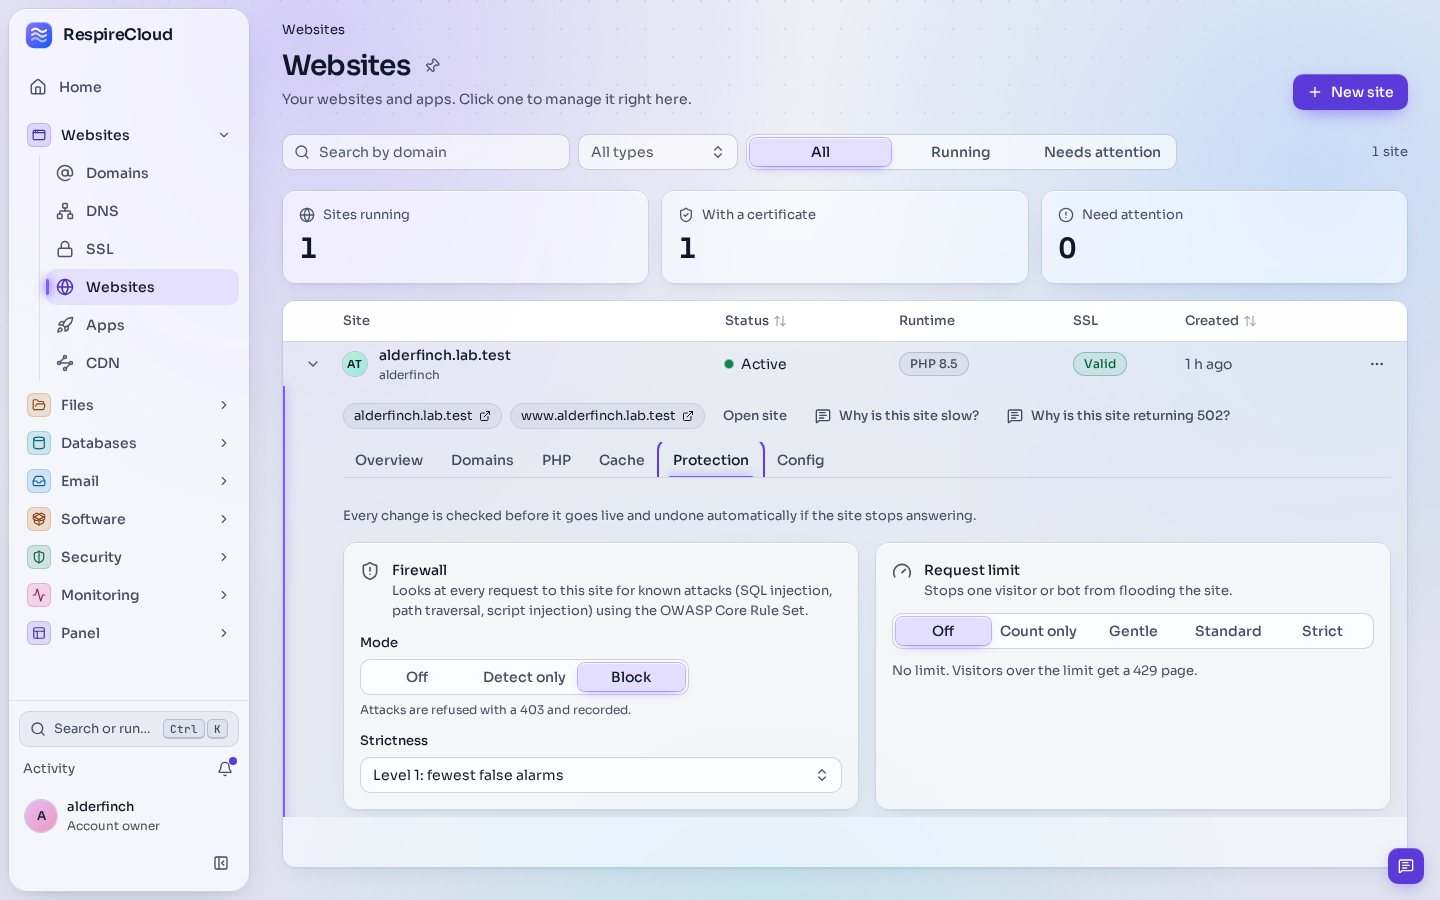Switch to the Overview tab
The image size is (1440, 900).
click(x=389, y=460)
